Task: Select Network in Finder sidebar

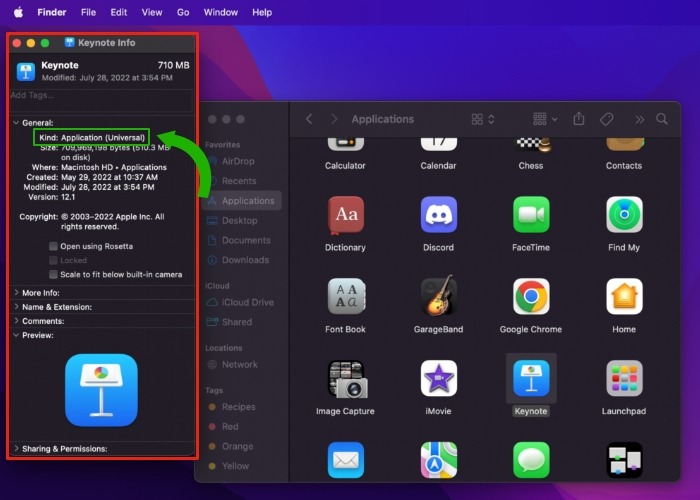Action: (x=242, y=364)
